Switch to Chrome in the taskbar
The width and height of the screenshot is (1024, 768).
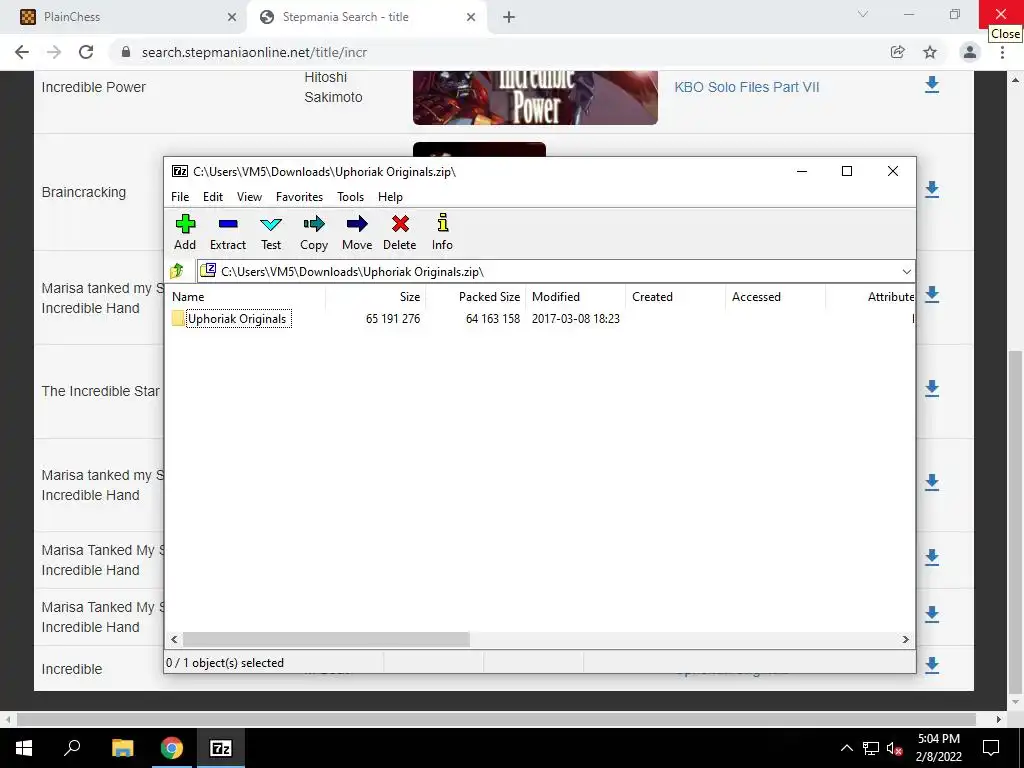[x=172, y=748]
